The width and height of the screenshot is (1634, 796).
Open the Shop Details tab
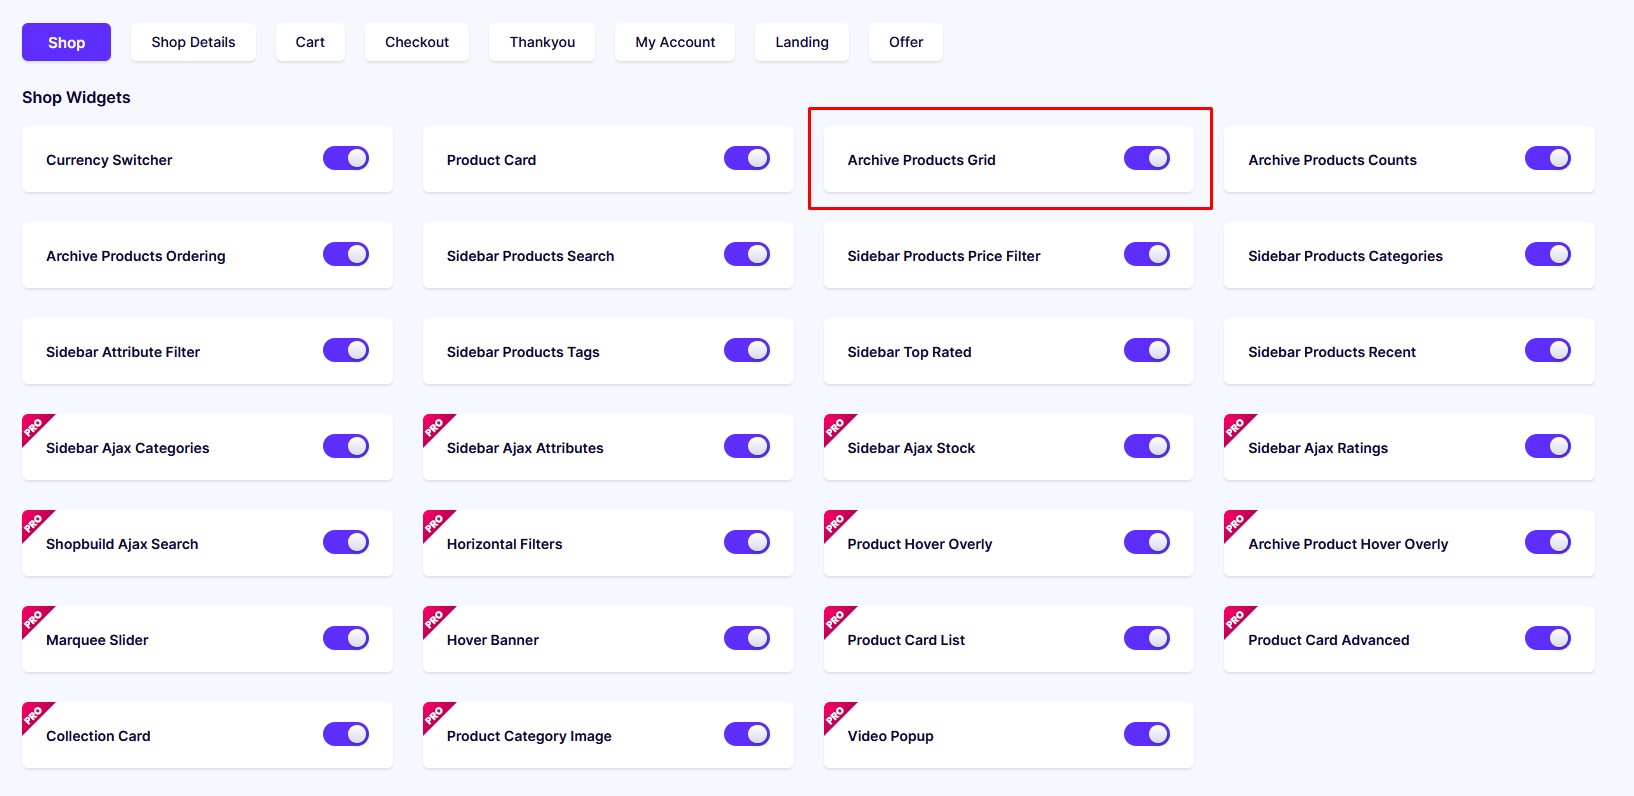tap(193, 42)
